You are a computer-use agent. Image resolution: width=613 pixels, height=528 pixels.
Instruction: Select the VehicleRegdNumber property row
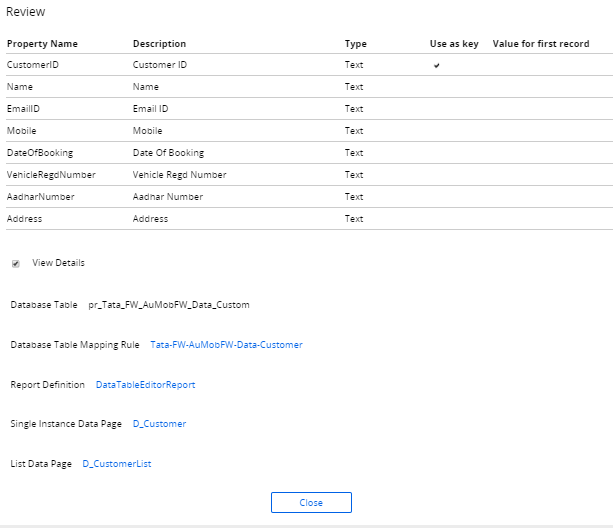[x=51, y=175]
